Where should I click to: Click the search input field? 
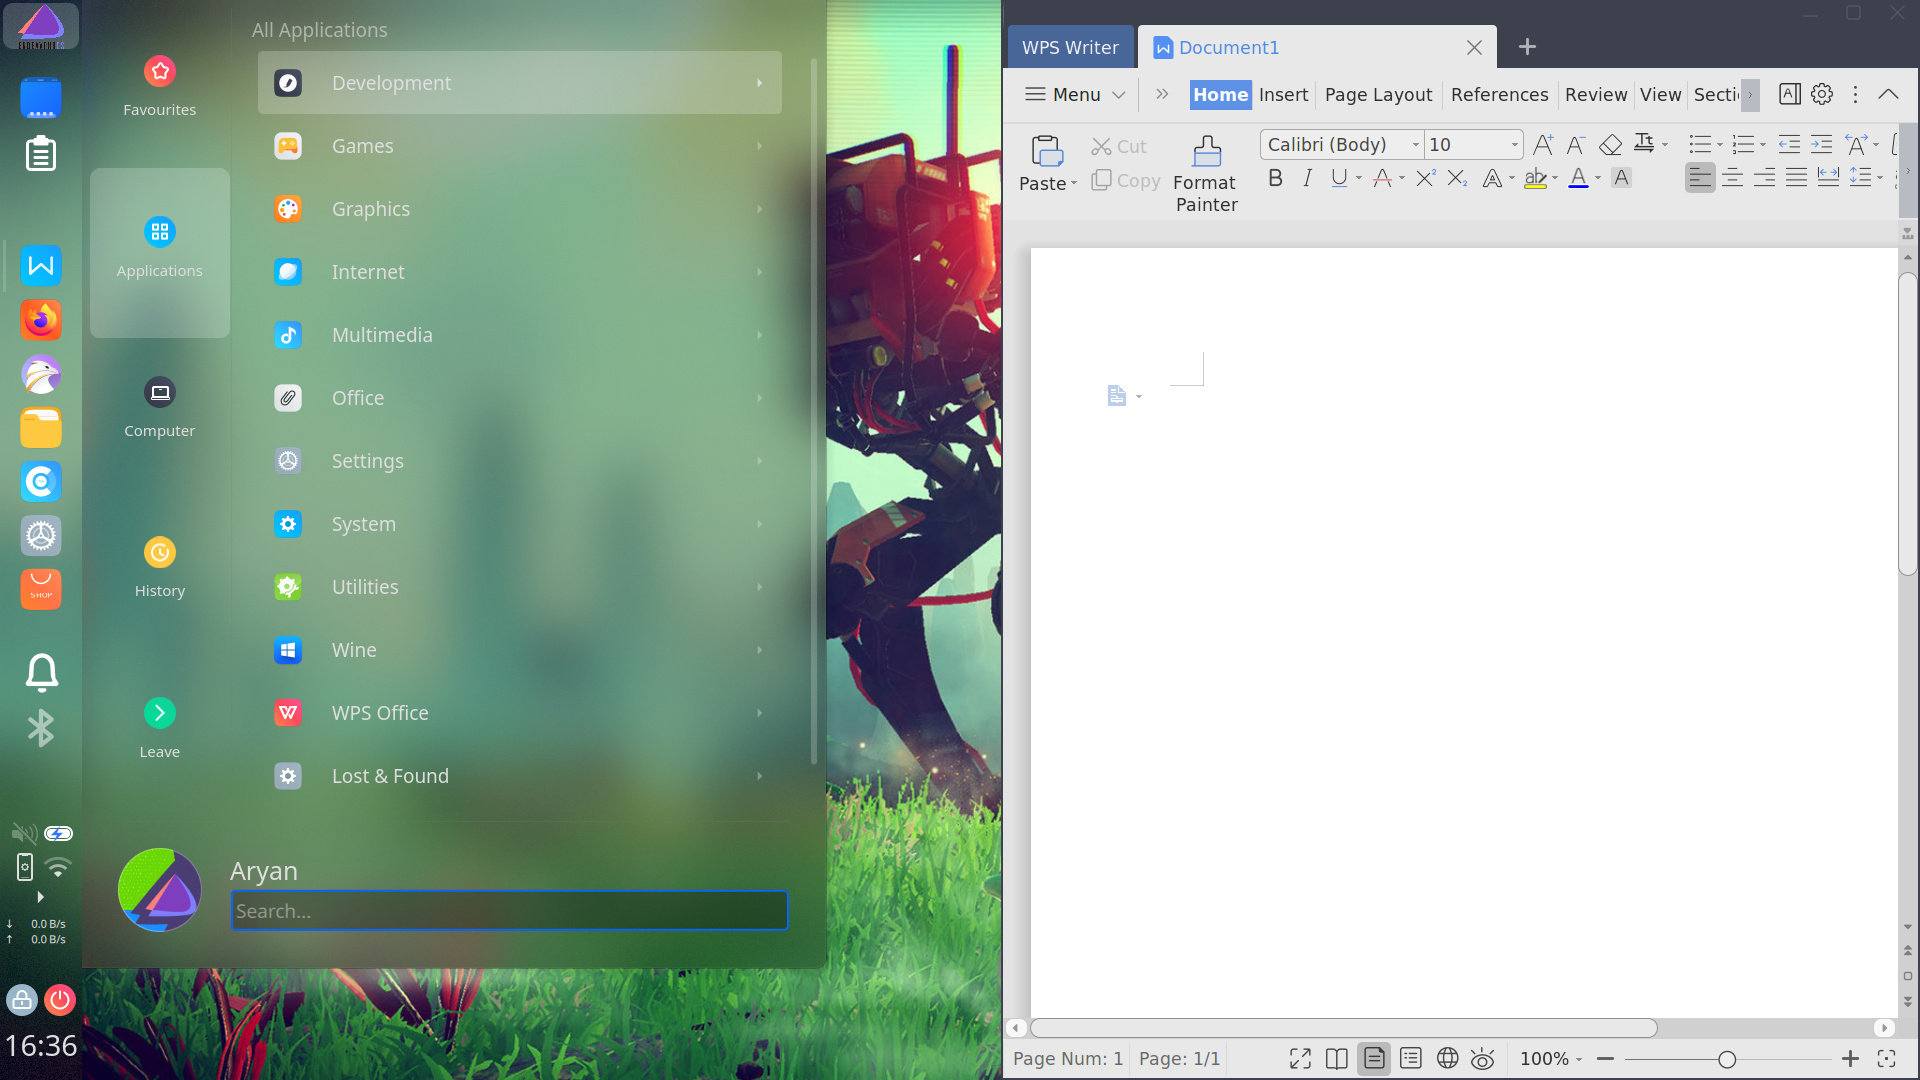509,910
